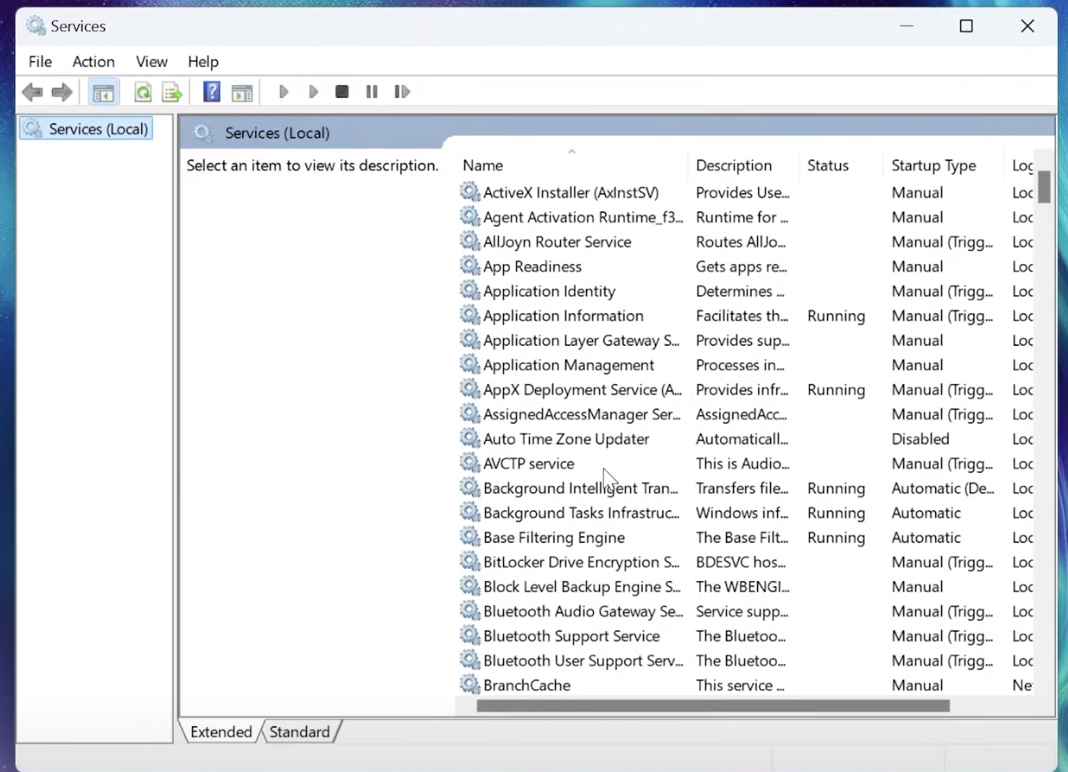The image size is (1068, 772).
Task: Sort by the Startup Type column header
Action: (943, 165)
